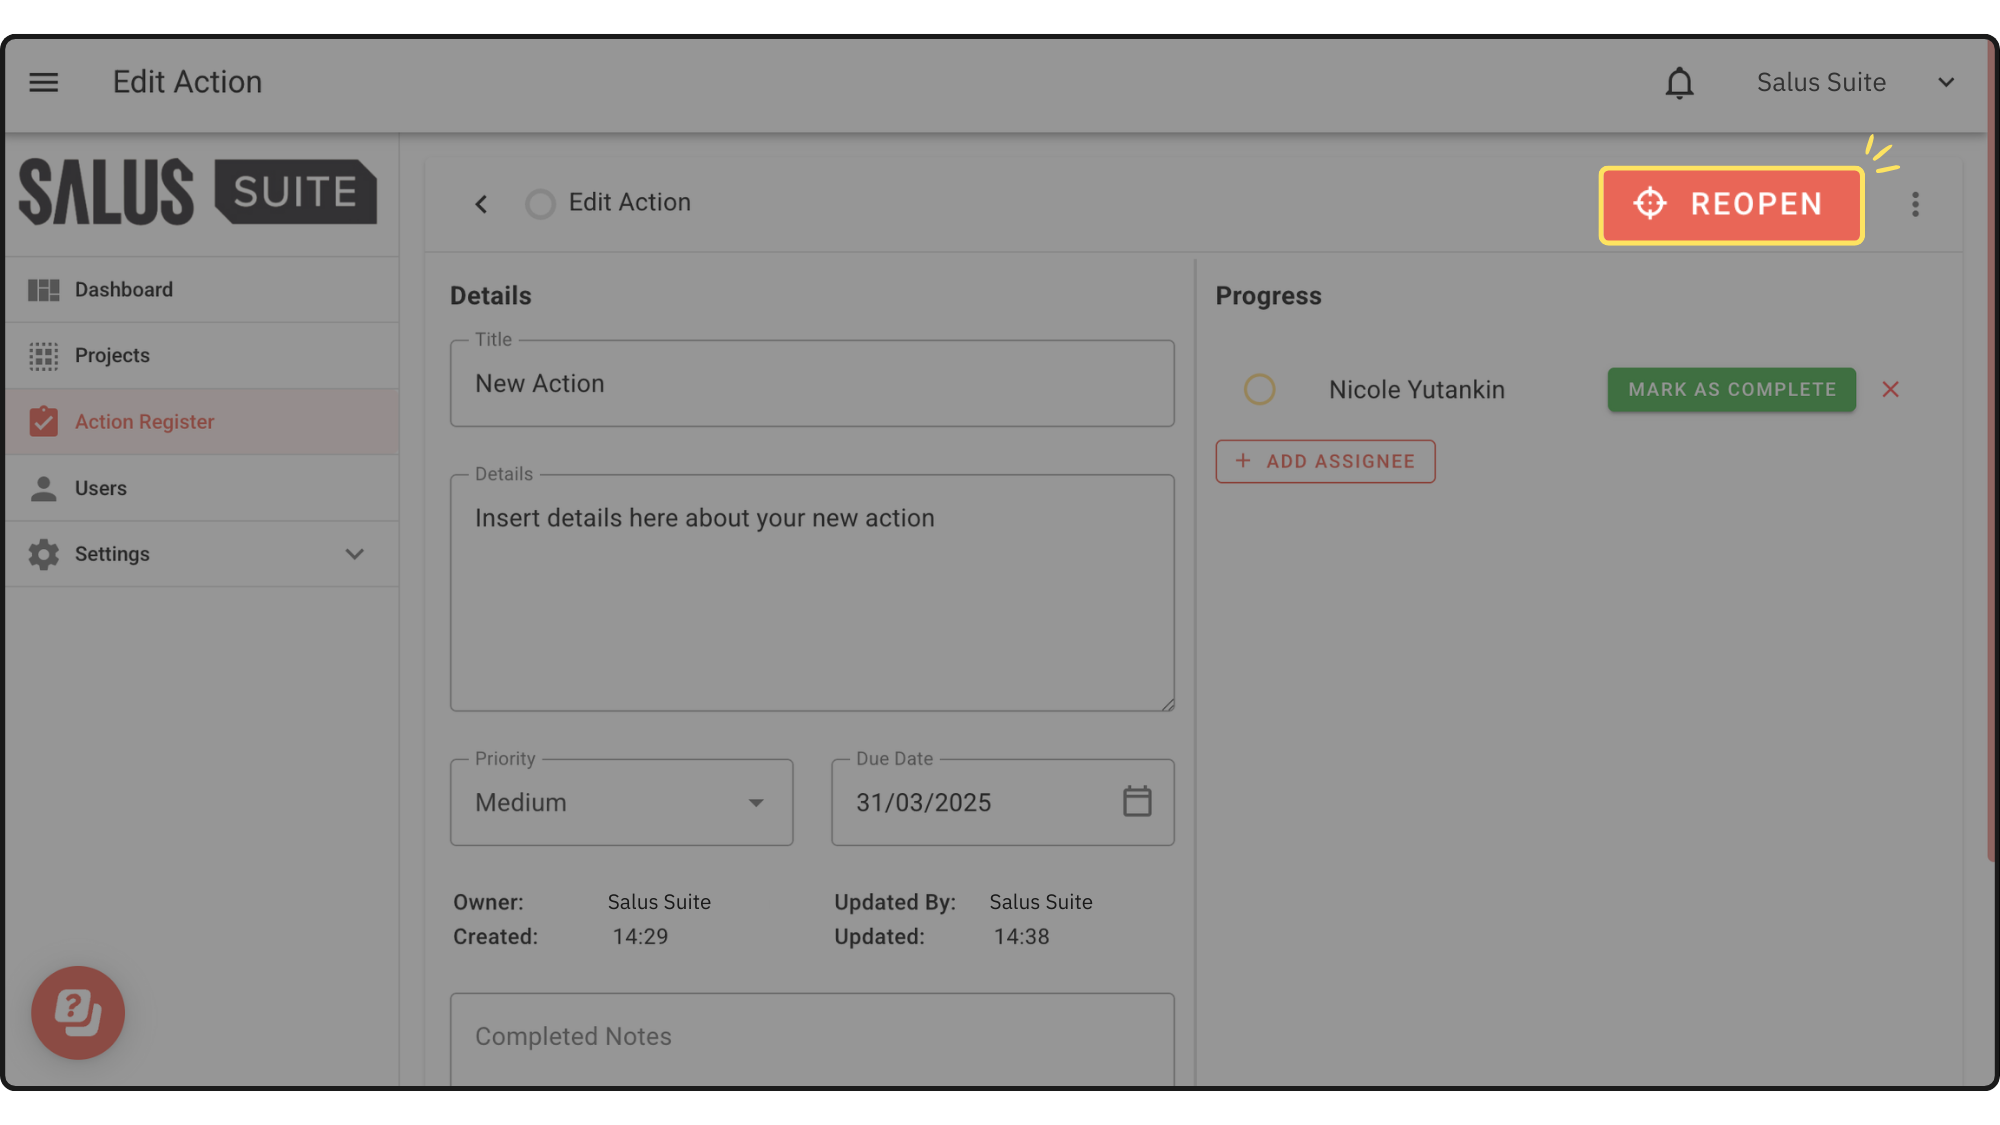Open Projects from the sidebar
Image resolution: width=2000 pixels, height=1125 pixels.
112,356
